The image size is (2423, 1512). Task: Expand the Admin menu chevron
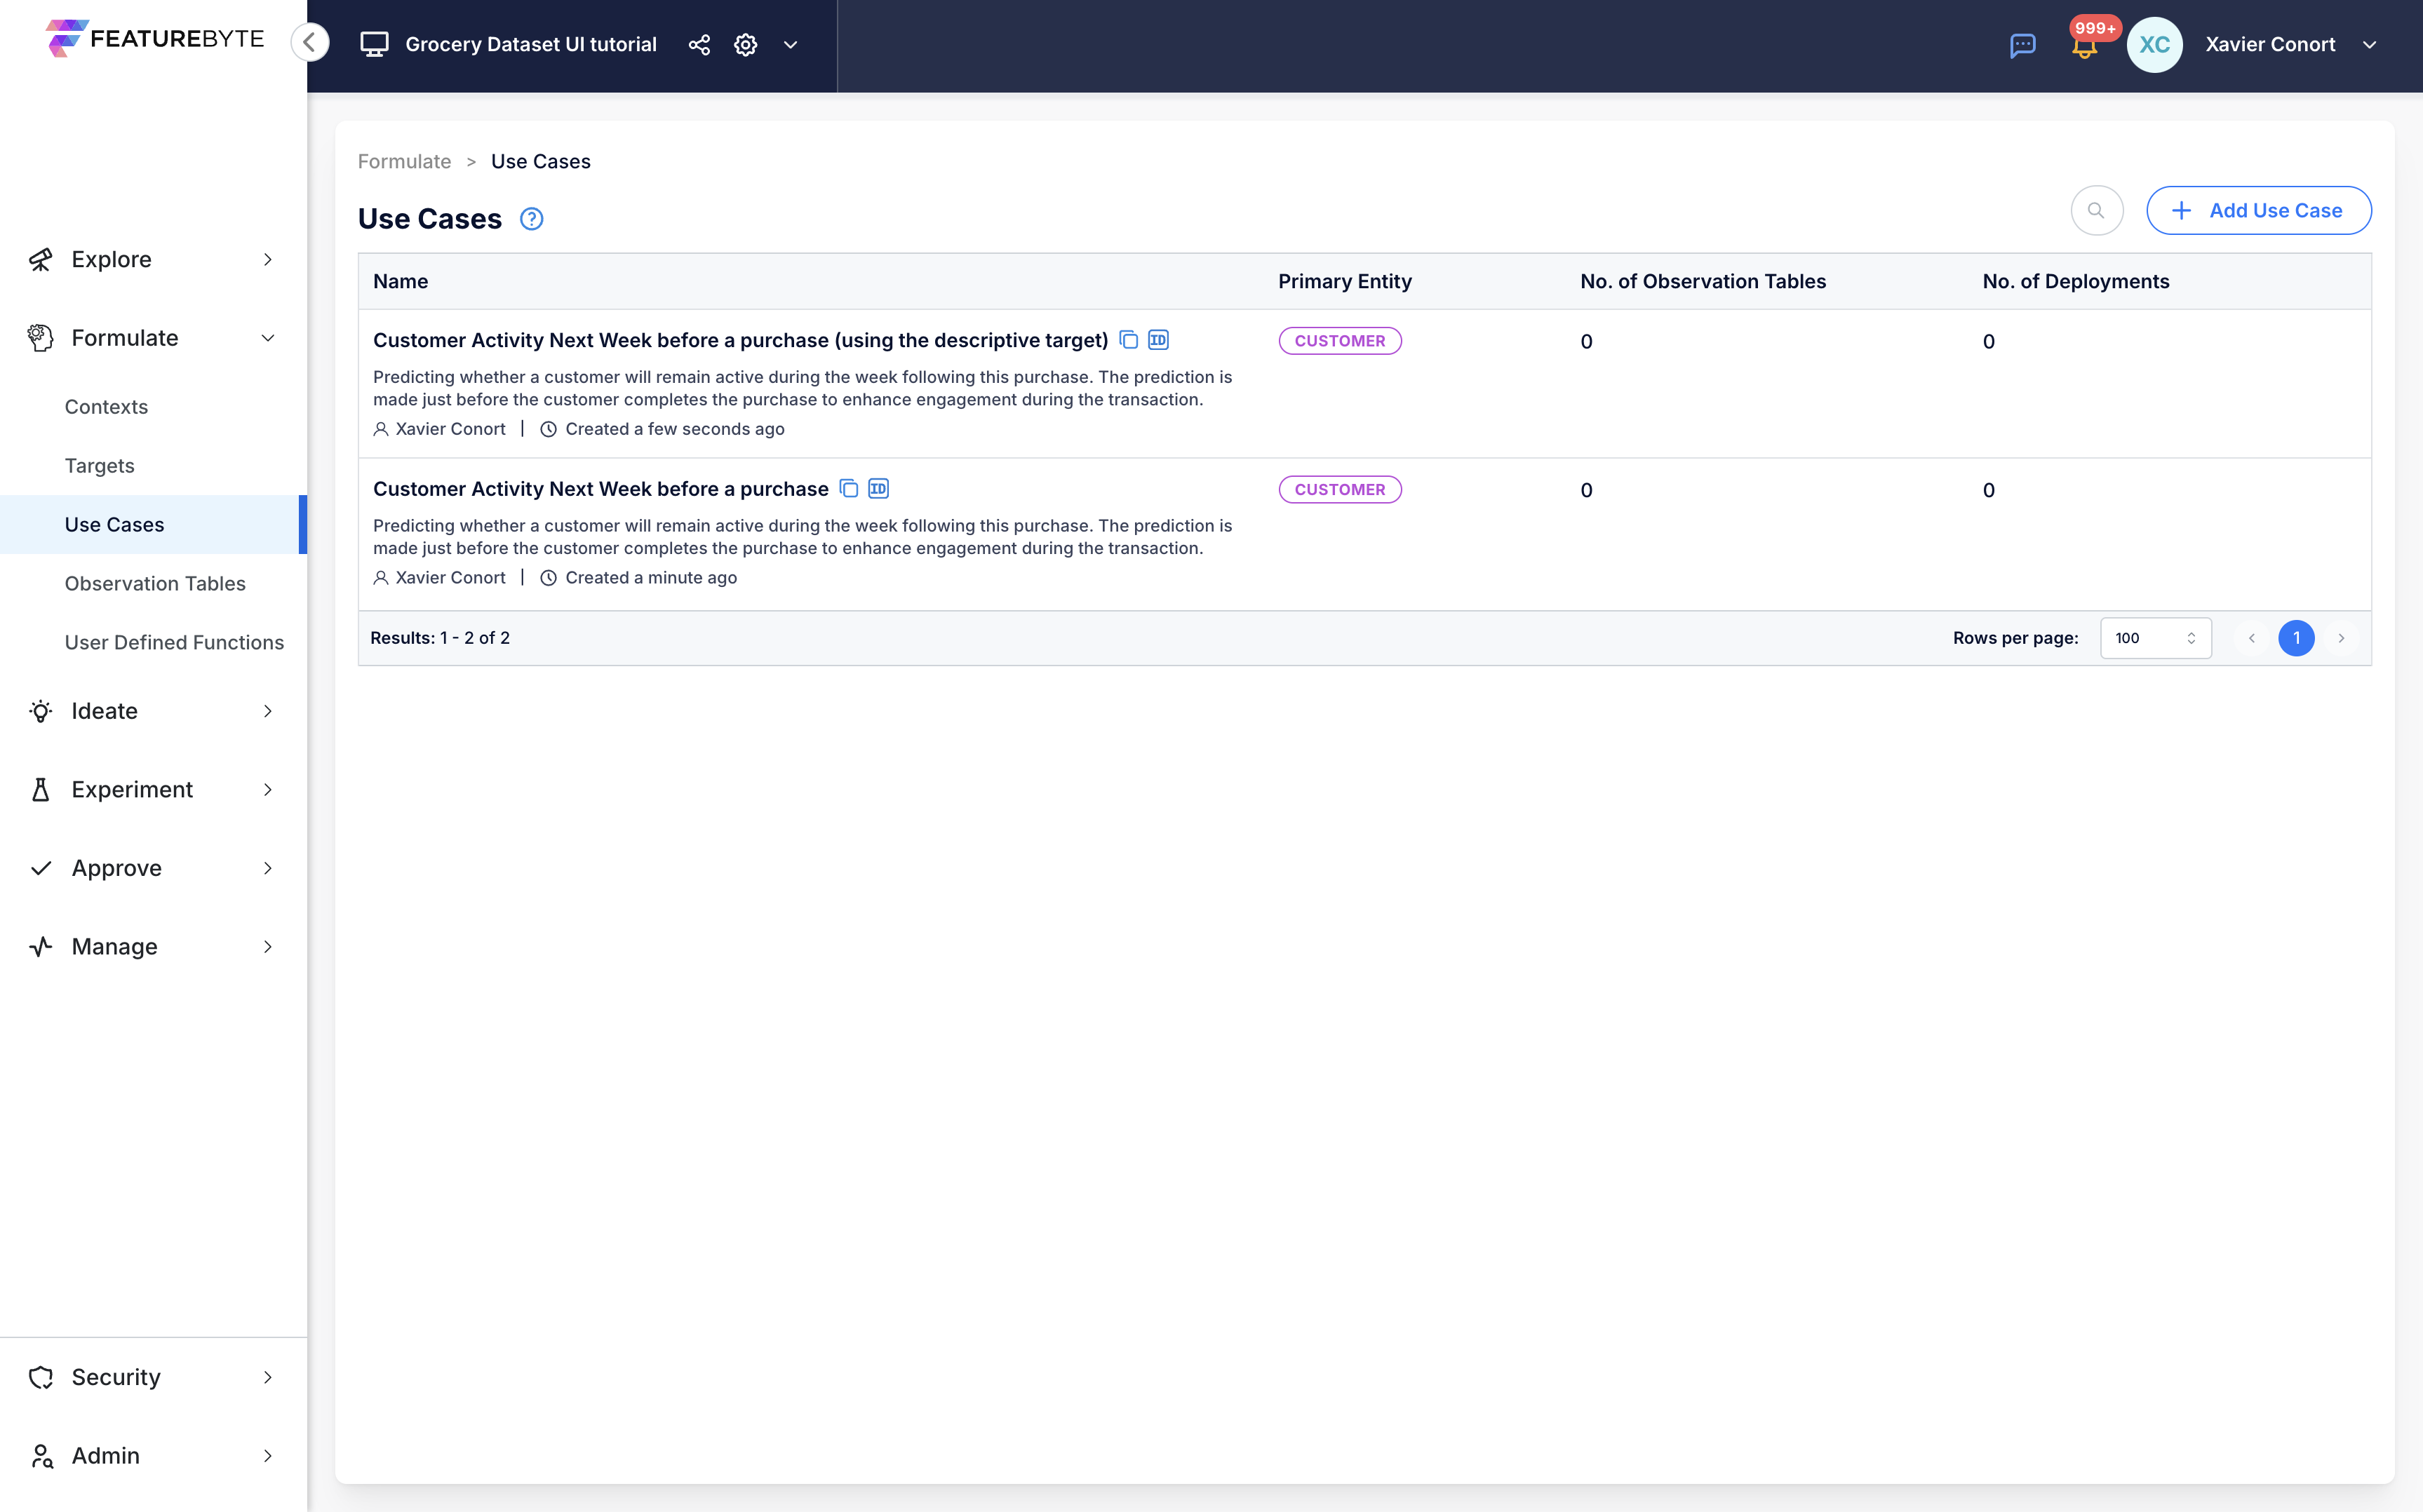click(x=267, y=1456)
